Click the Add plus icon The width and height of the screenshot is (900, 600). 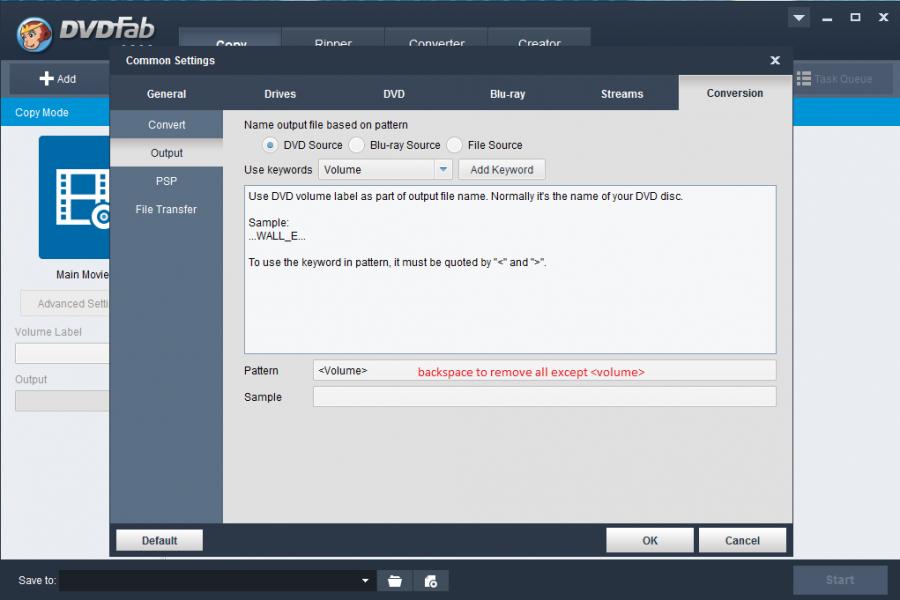coord(47,79)
